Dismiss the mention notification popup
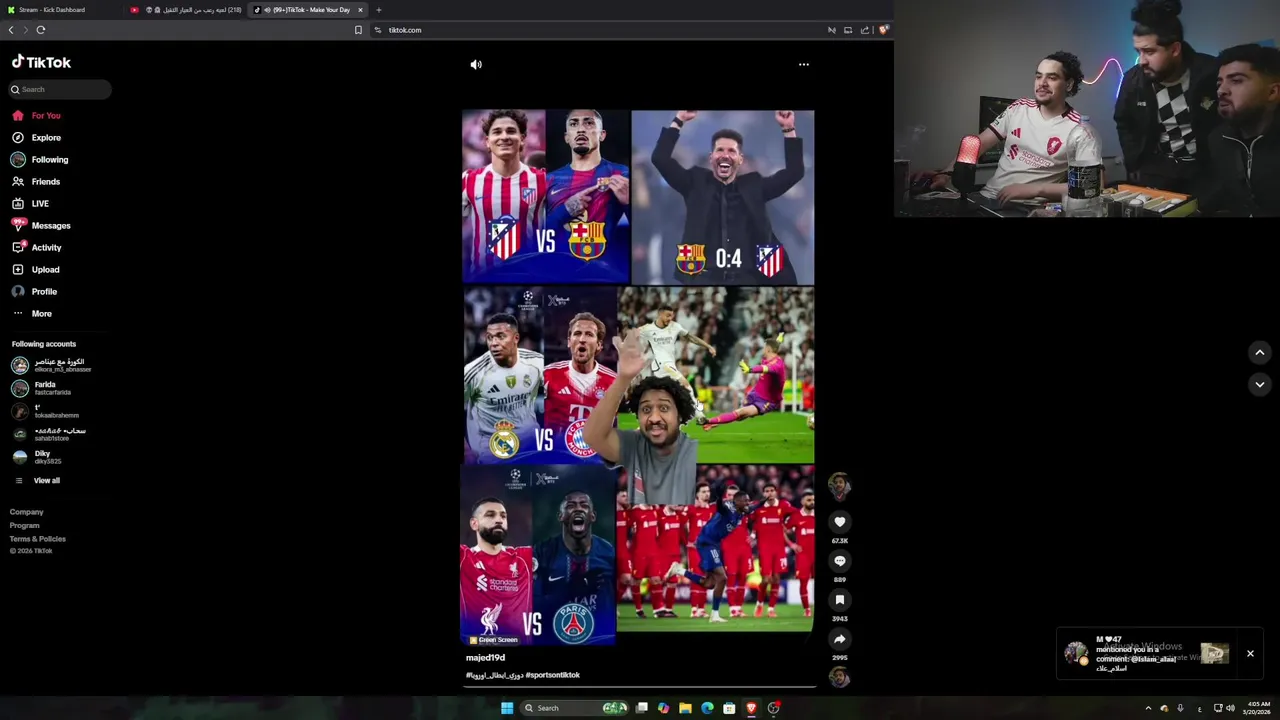Image resolution: width=1280 pixels, height=720 pixels. click(1250, 654)
